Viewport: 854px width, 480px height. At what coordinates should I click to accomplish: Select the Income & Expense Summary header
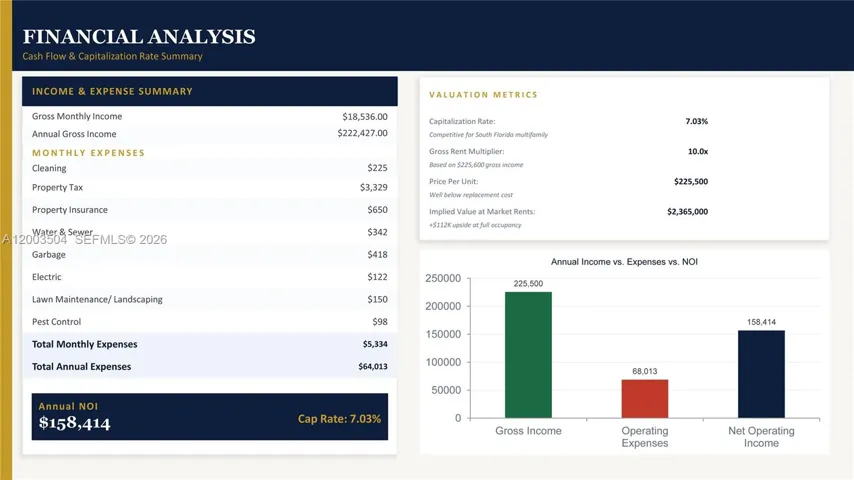(112, 91)
